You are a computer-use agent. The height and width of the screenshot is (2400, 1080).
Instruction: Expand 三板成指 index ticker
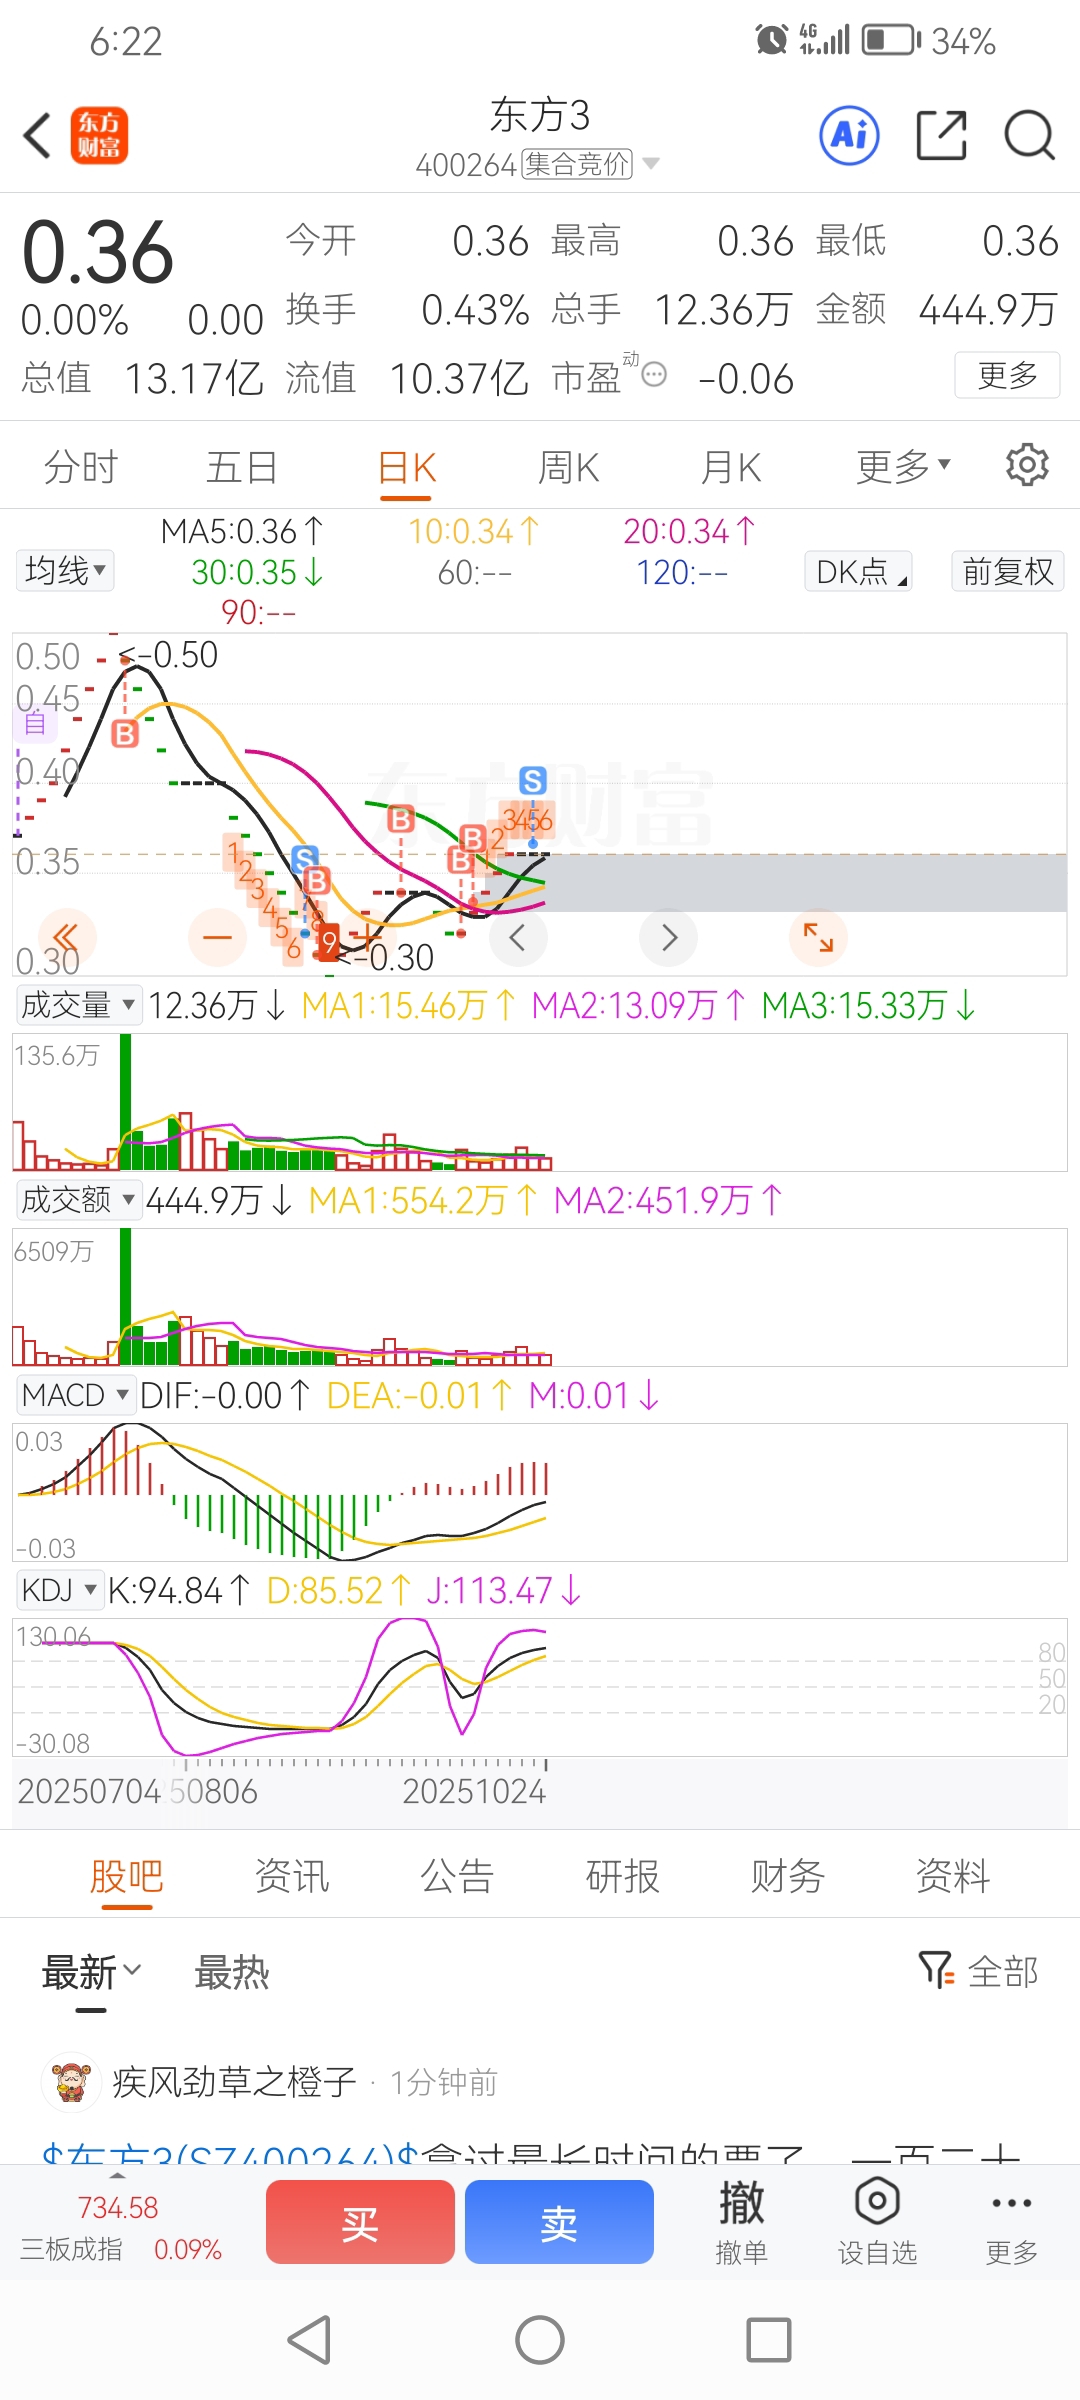tap(118, 2222)
